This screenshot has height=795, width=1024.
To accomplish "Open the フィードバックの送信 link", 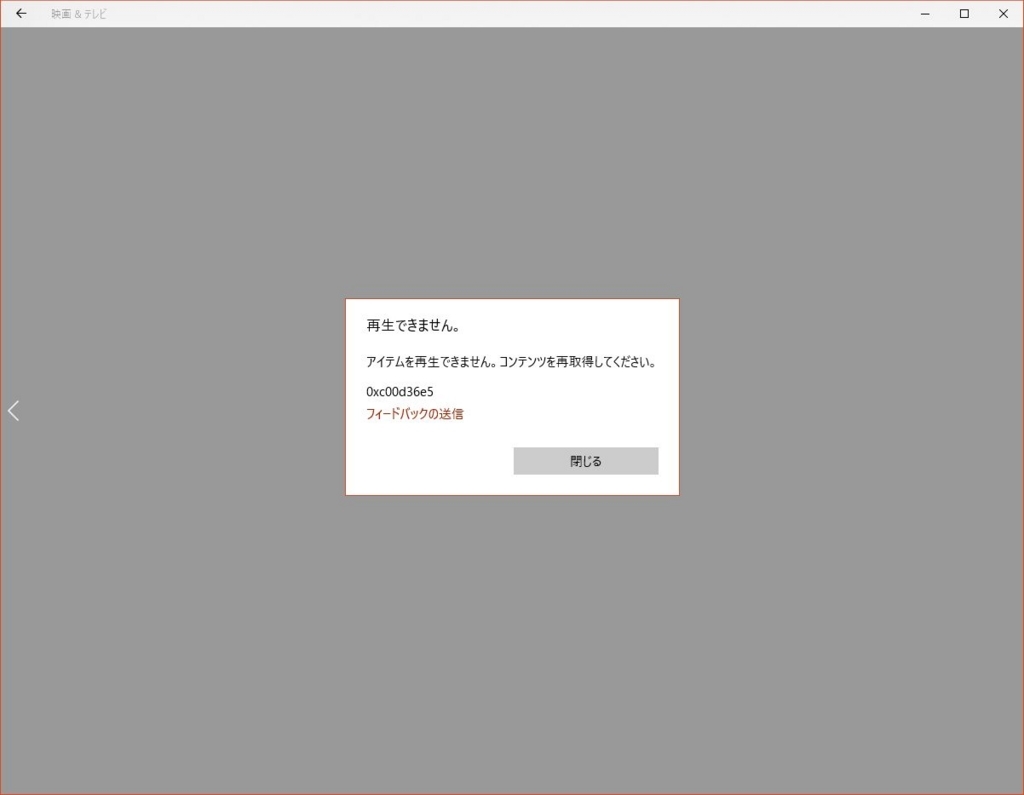I will click(x=415, y=414).
